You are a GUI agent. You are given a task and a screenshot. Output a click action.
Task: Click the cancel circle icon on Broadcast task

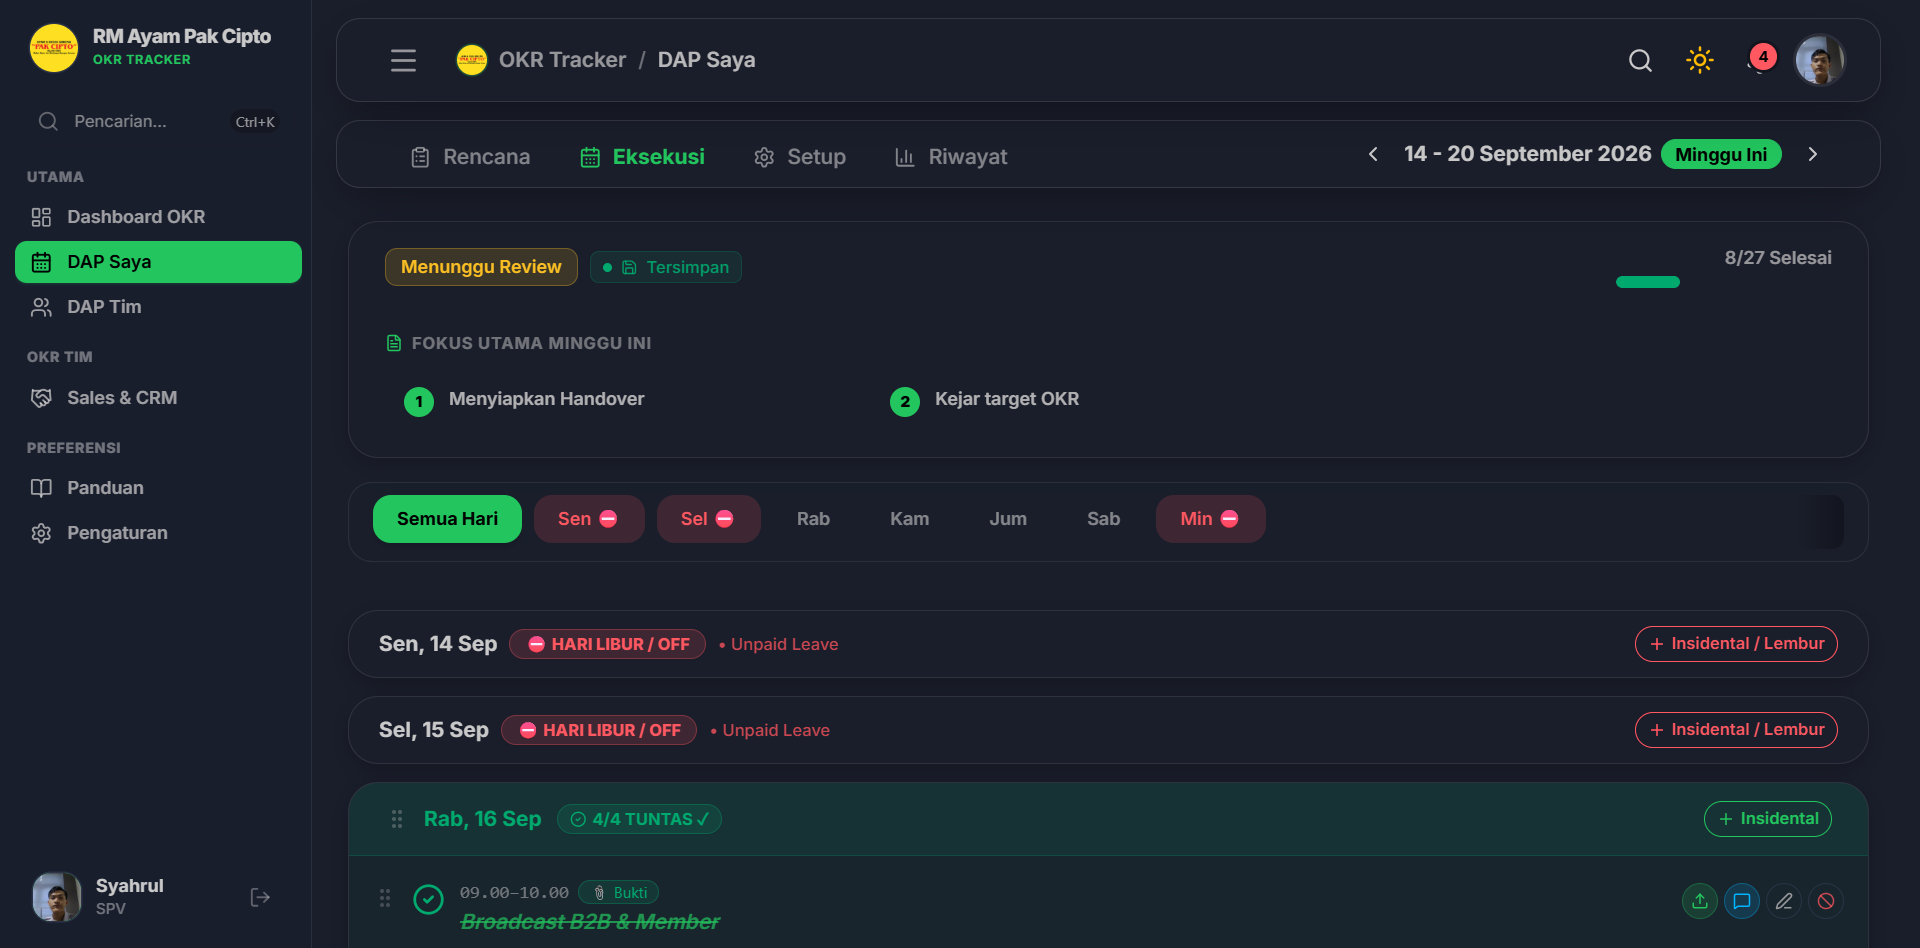[x=1825, y=901]
